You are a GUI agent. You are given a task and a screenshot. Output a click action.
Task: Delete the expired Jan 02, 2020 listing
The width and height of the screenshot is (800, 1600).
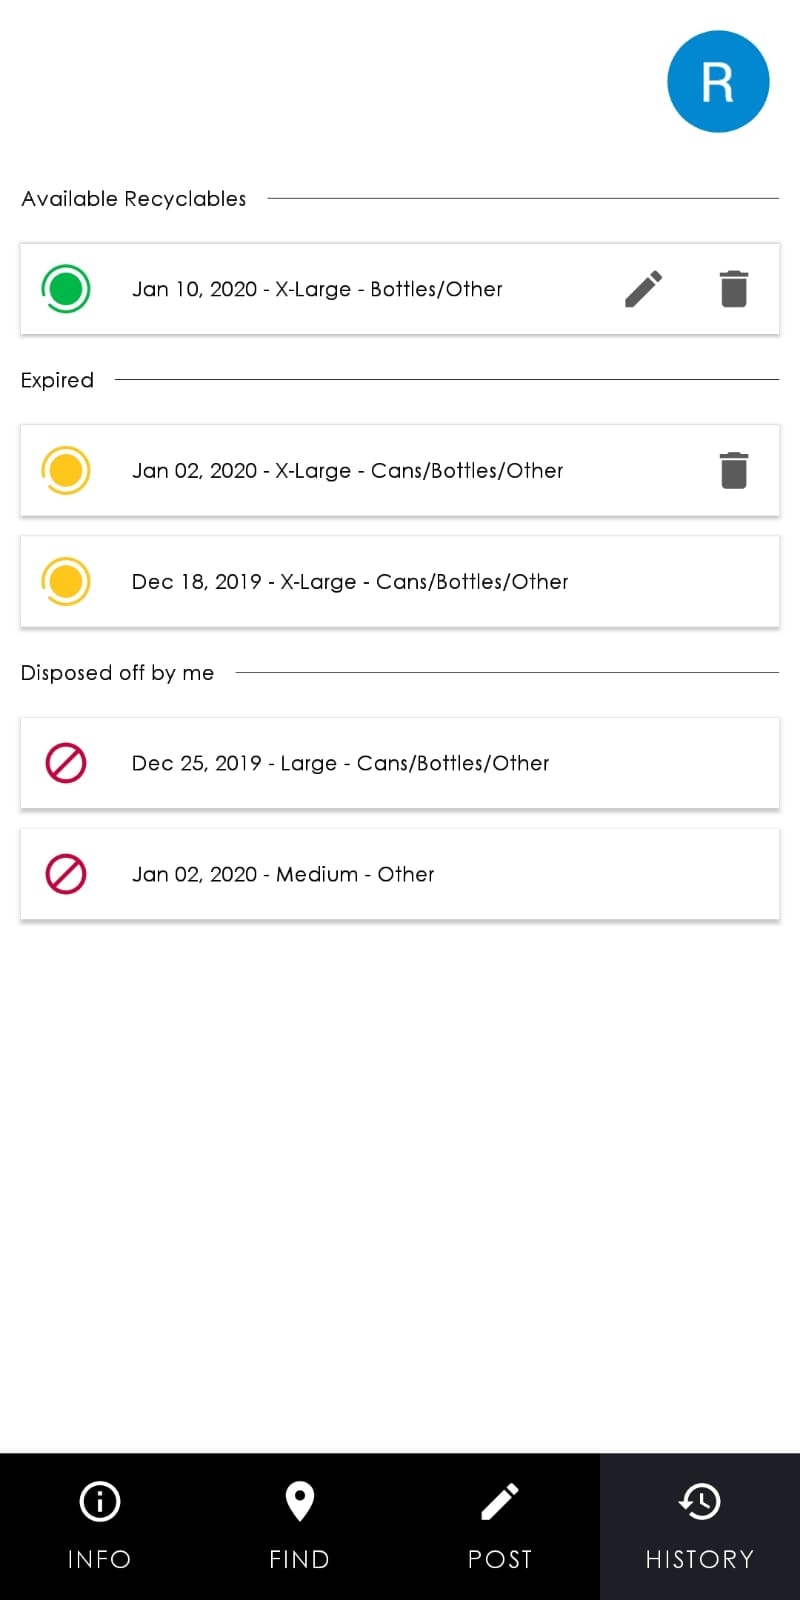pos(734,470)
